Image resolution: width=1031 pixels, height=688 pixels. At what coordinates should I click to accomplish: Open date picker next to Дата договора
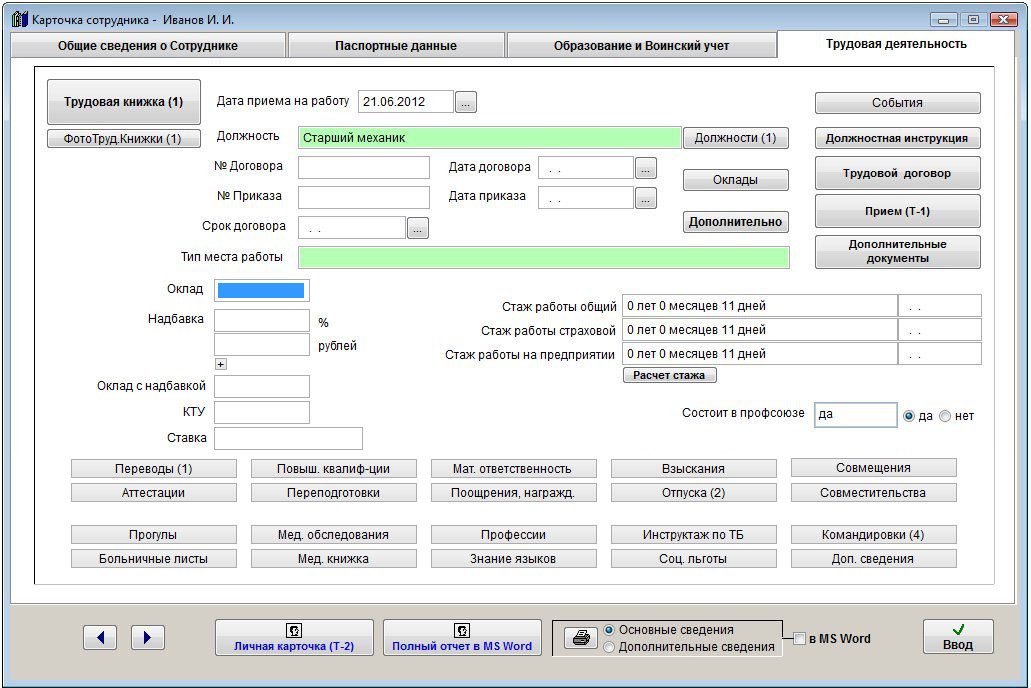click(x=646, y=168)
